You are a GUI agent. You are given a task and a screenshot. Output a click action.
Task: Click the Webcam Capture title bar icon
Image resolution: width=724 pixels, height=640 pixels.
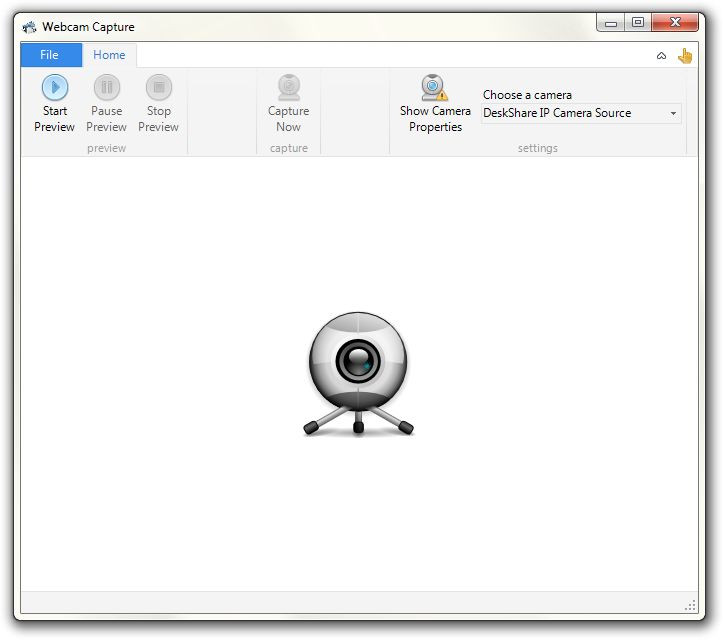30,27
